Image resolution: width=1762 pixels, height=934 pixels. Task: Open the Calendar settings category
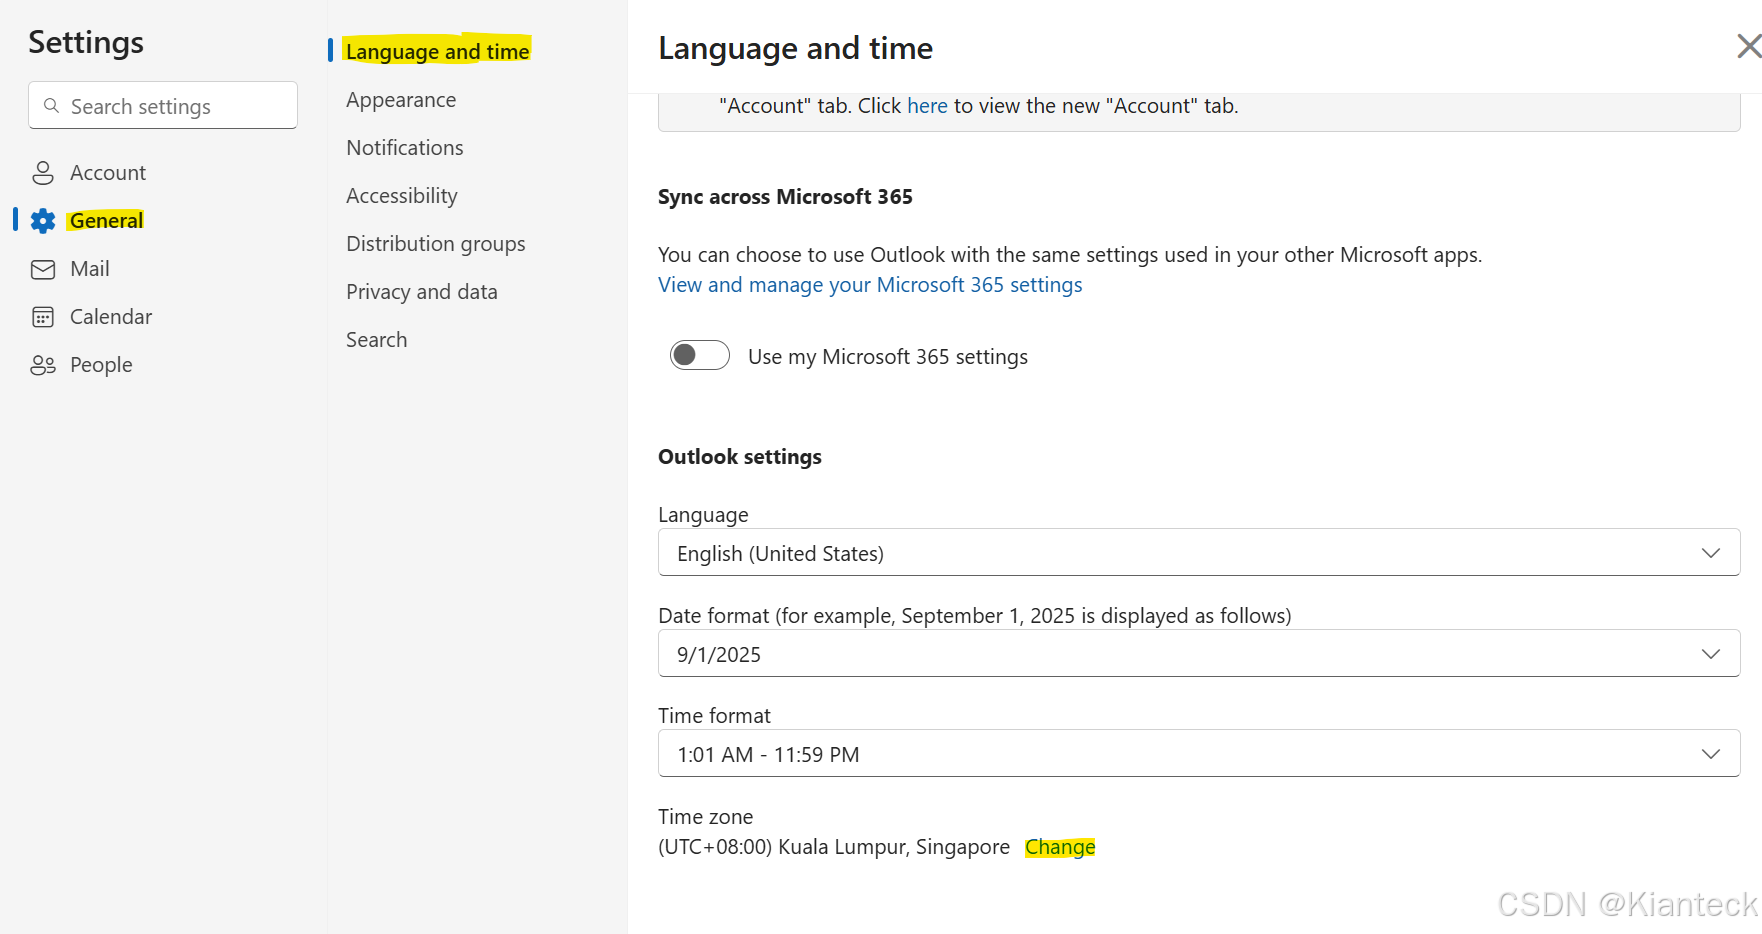click(x=111, y=317)
